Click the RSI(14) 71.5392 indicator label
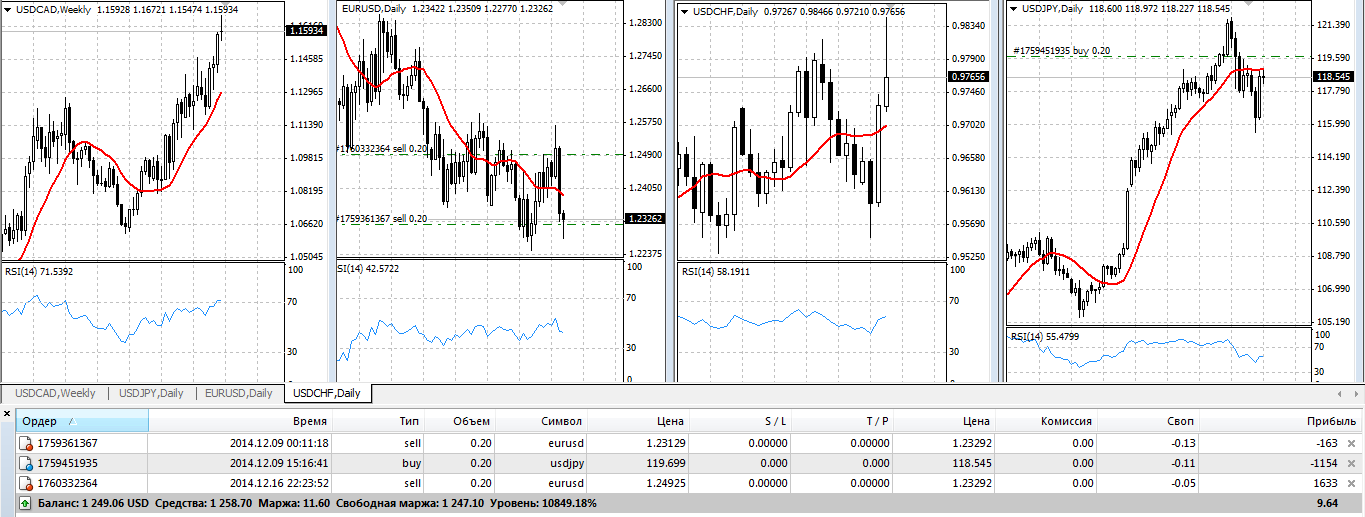 (x=39, y=271)
